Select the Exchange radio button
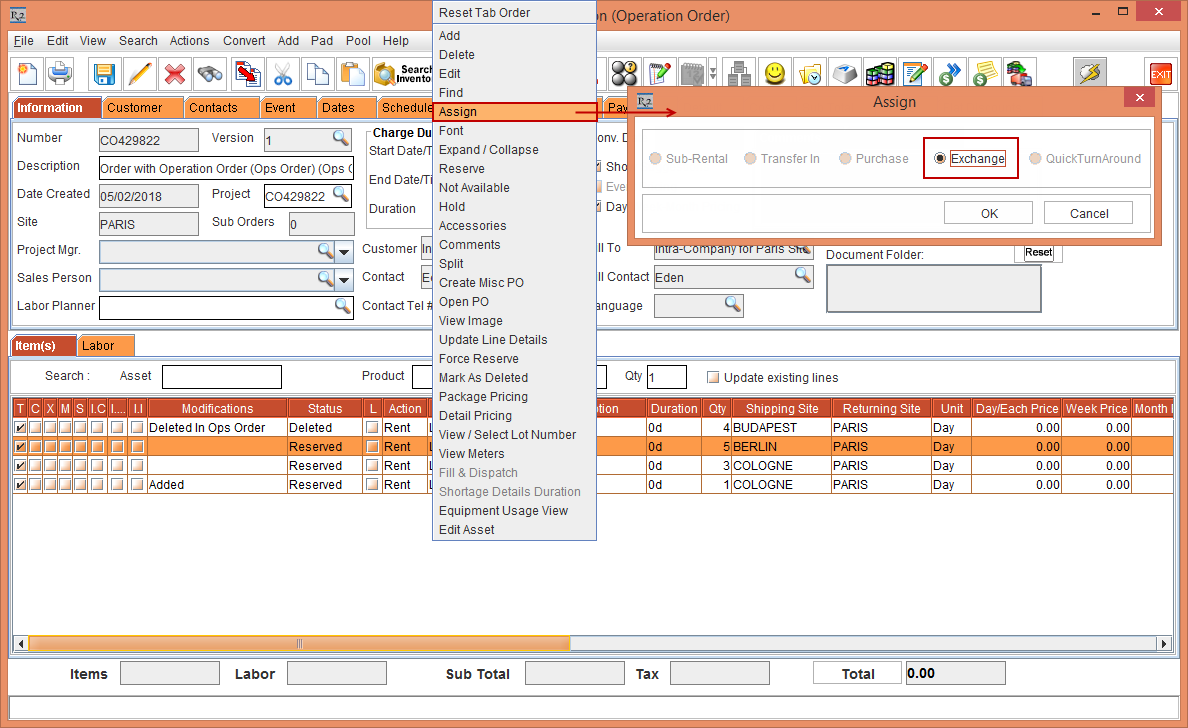 (940, 159)
